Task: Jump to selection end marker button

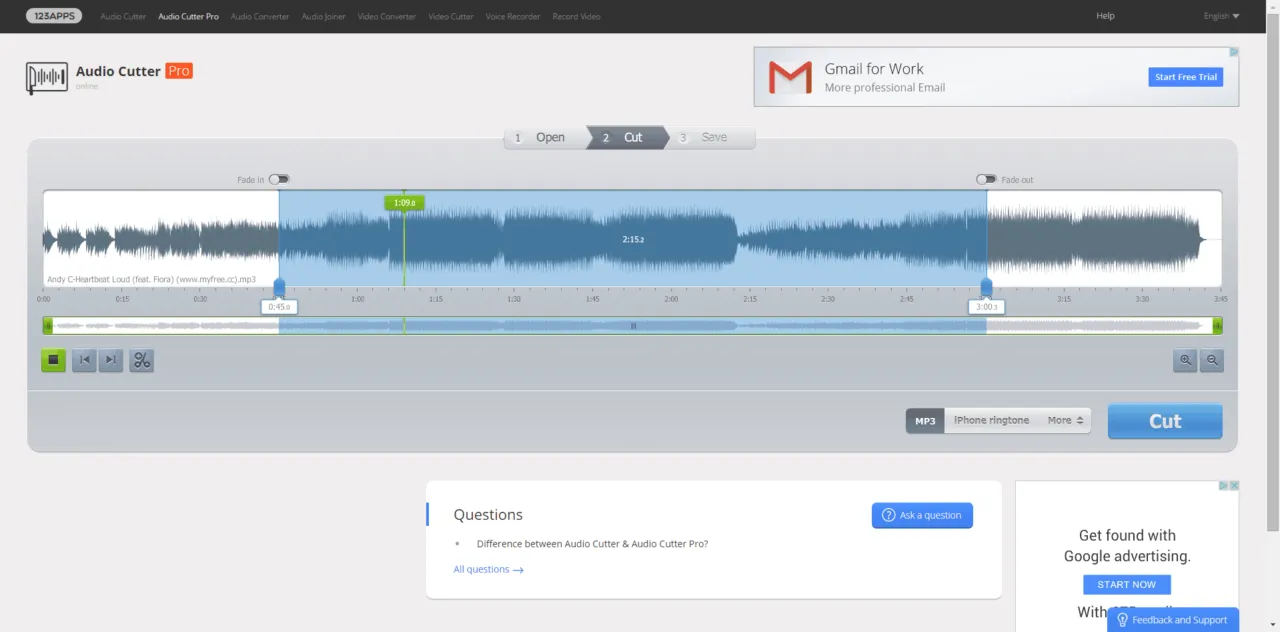Action: (111, 360)
